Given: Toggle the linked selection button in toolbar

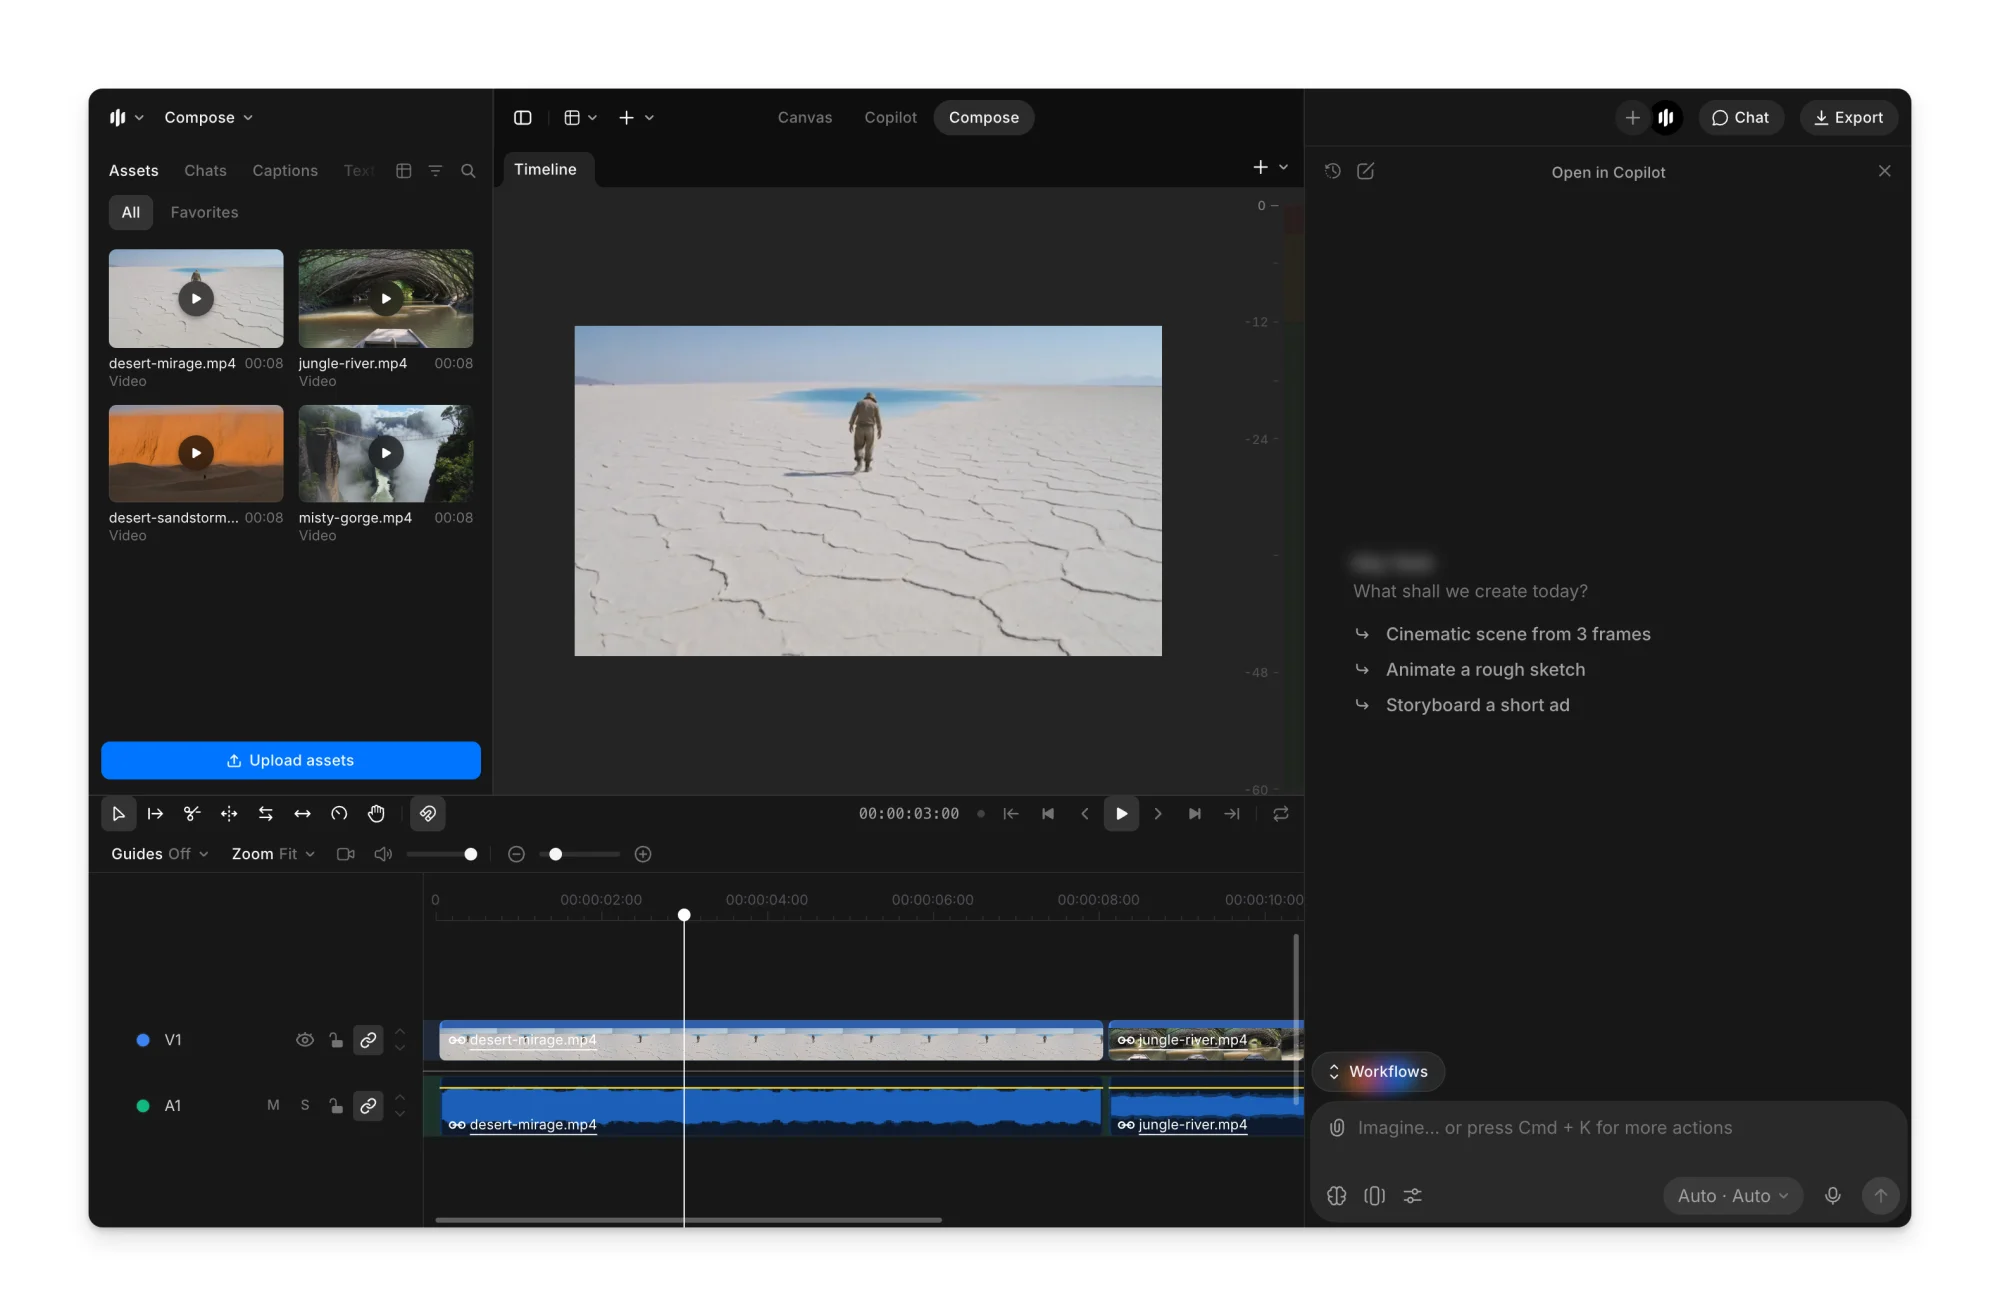Looking at the screenshot, I should coord(428,814).
